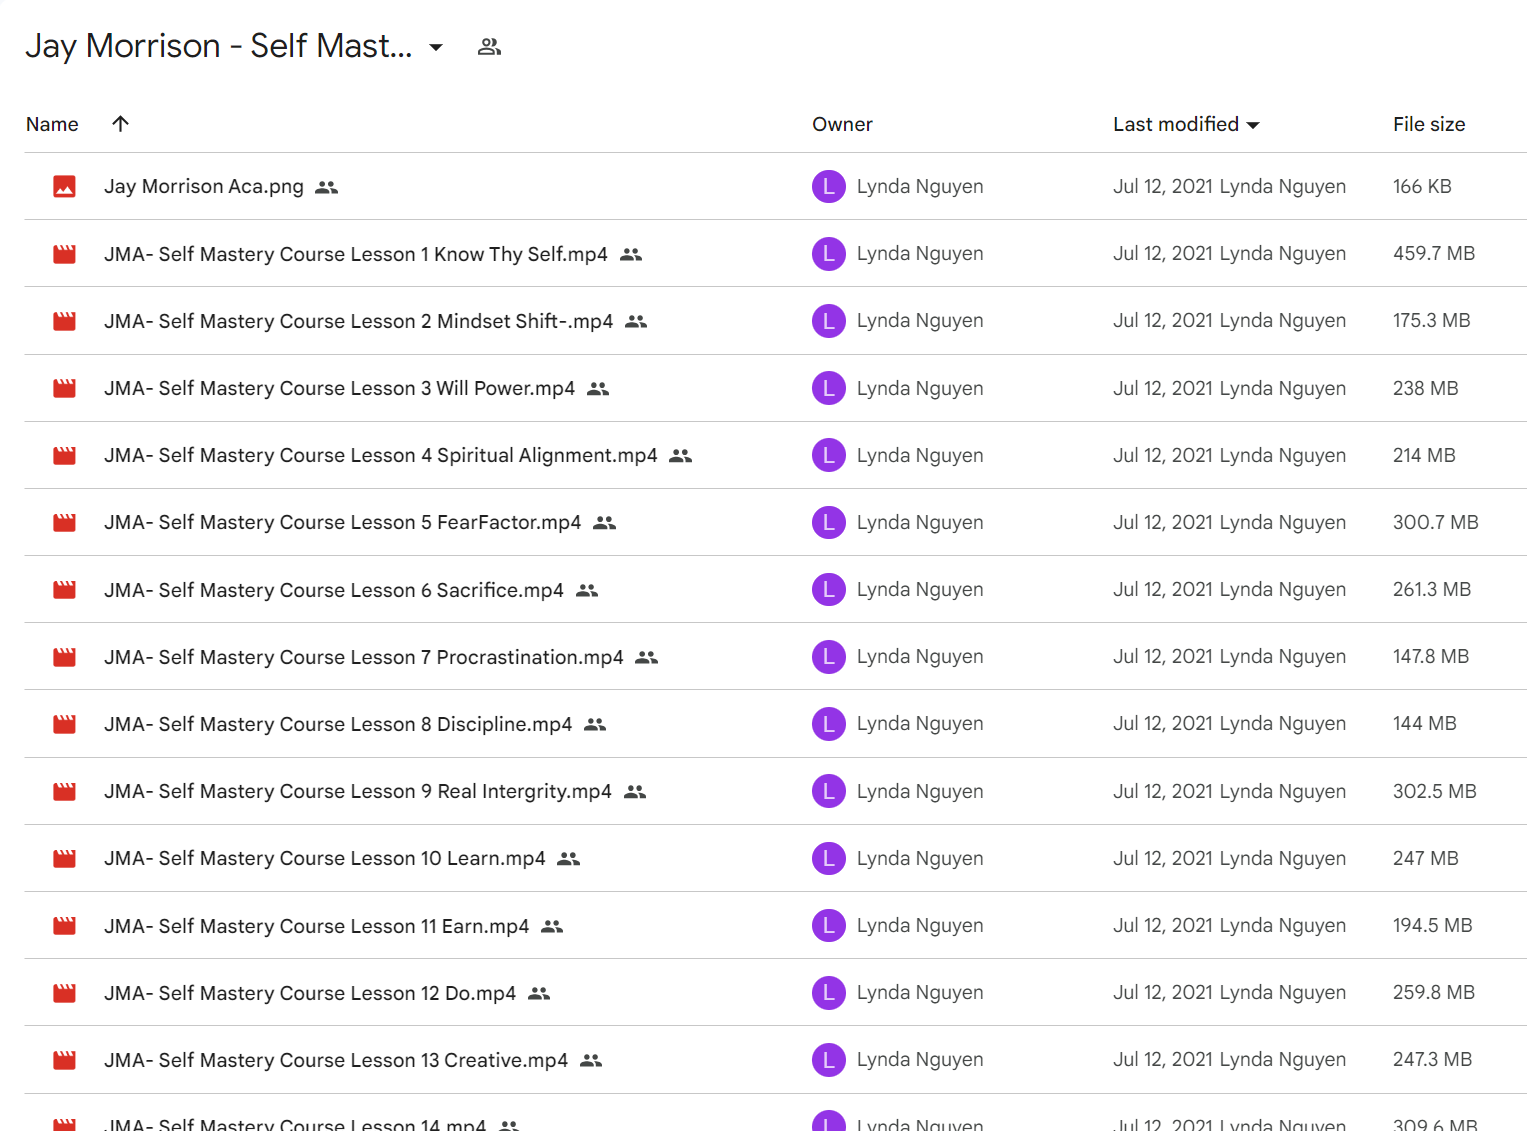Viewport: 1527px width, 1131px height.
Task: Select Lesson 9 Real Intergrity.mp4 file name
Action: pyautogui.click(x=358, y=791)
